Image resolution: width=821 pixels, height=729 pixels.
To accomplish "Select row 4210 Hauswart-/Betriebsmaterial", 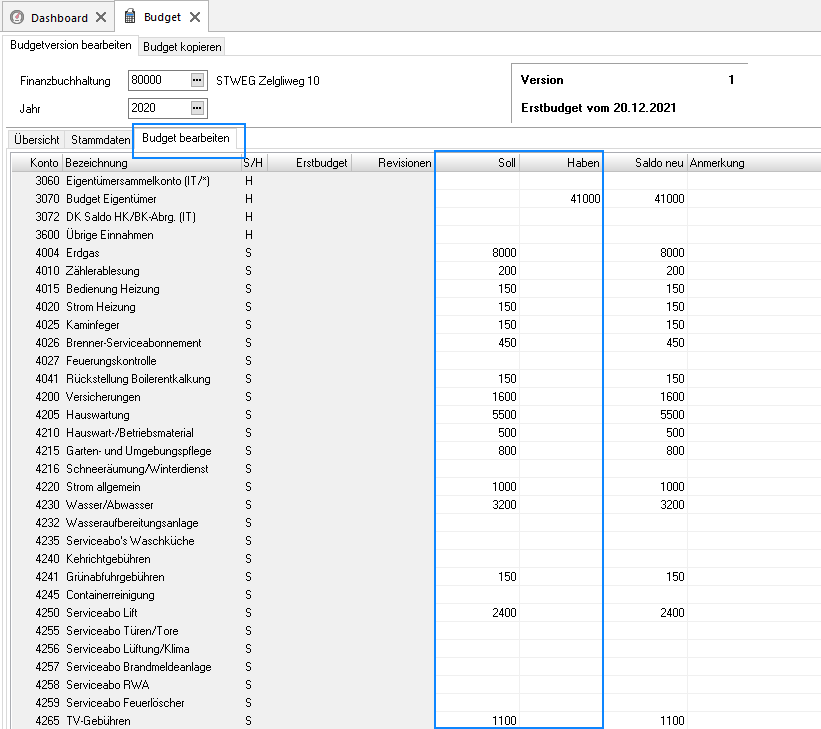I will point(416,433).
